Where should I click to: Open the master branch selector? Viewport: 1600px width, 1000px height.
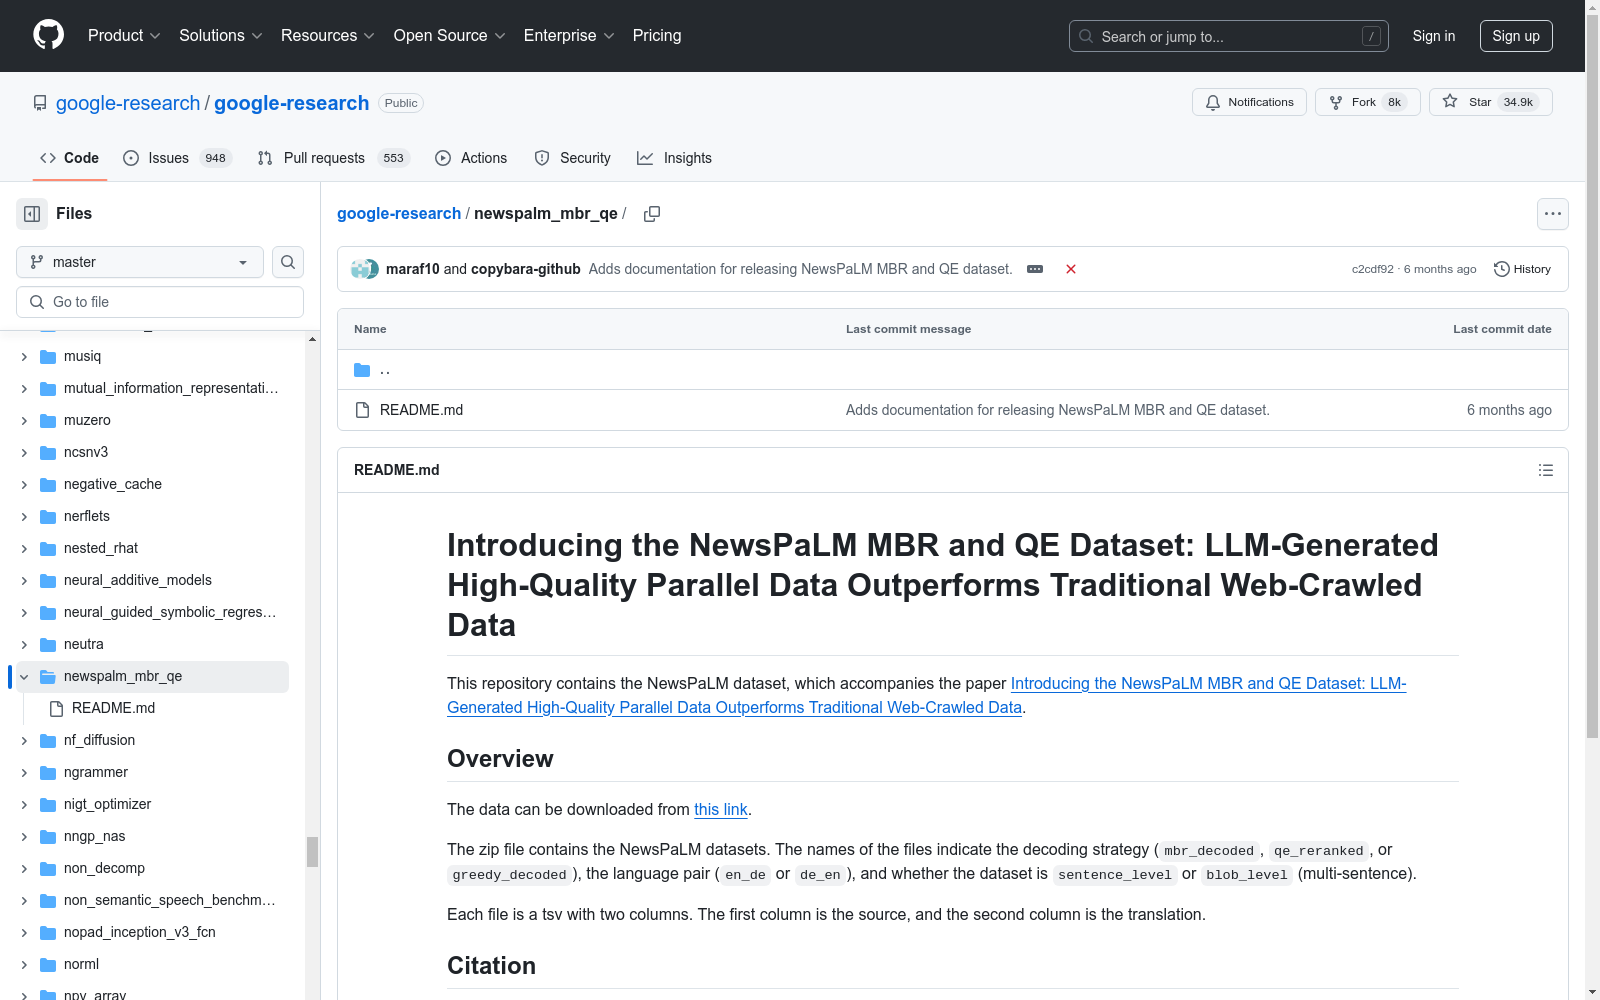[x=140, y=262]
